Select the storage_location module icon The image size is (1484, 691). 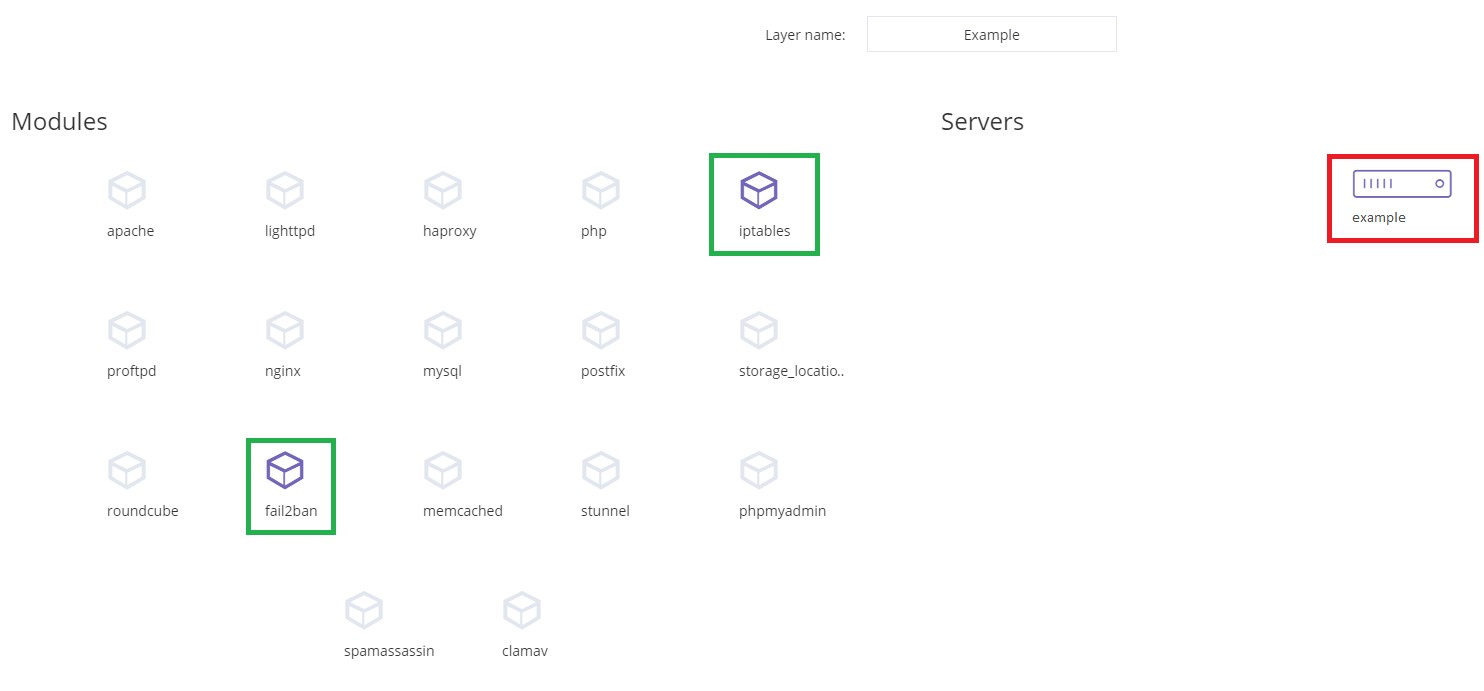[759, 330]
